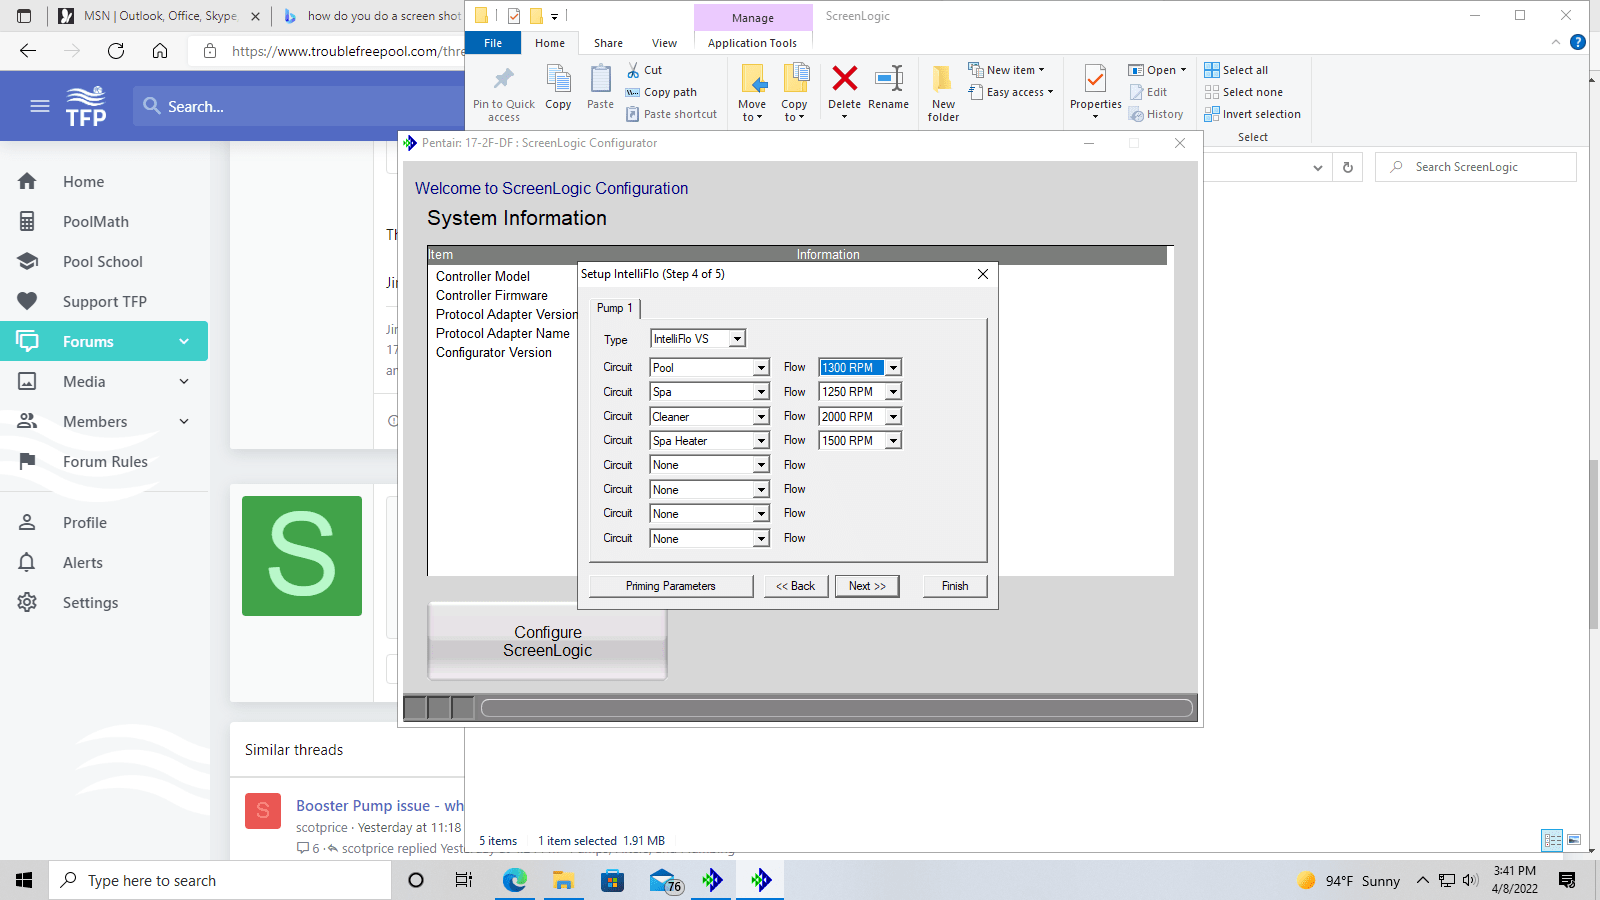Switch to the MSN browser tab

point(157,16)
